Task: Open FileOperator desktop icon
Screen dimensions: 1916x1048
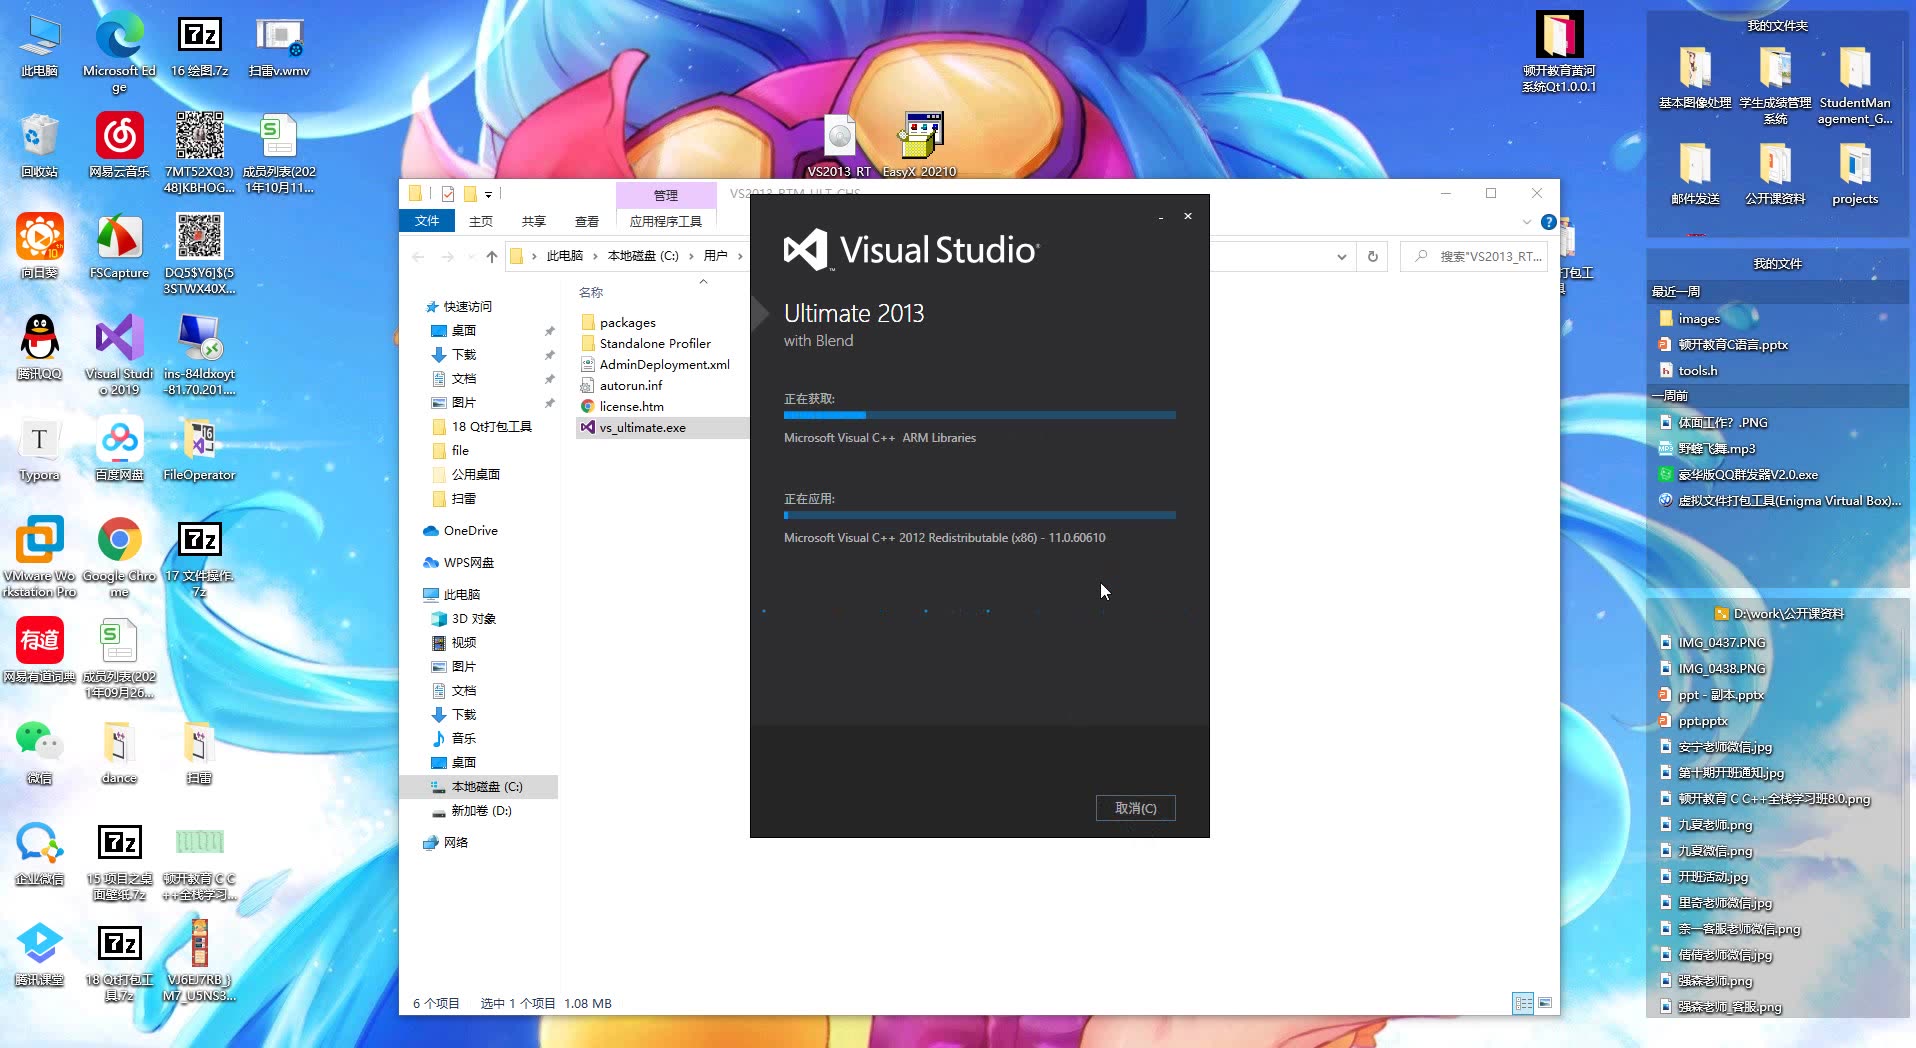Action: 199,448
